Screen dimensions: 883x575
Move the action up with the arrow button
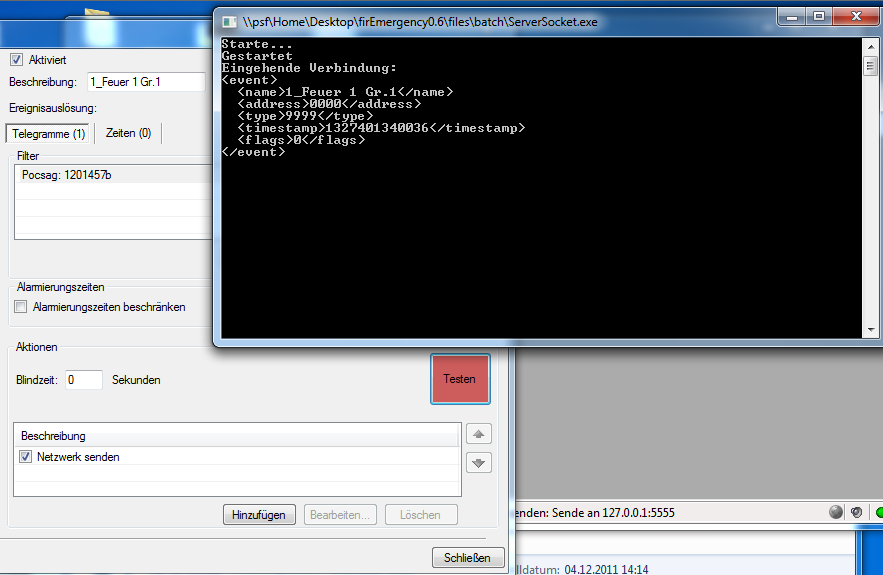[x=478, y=435]
